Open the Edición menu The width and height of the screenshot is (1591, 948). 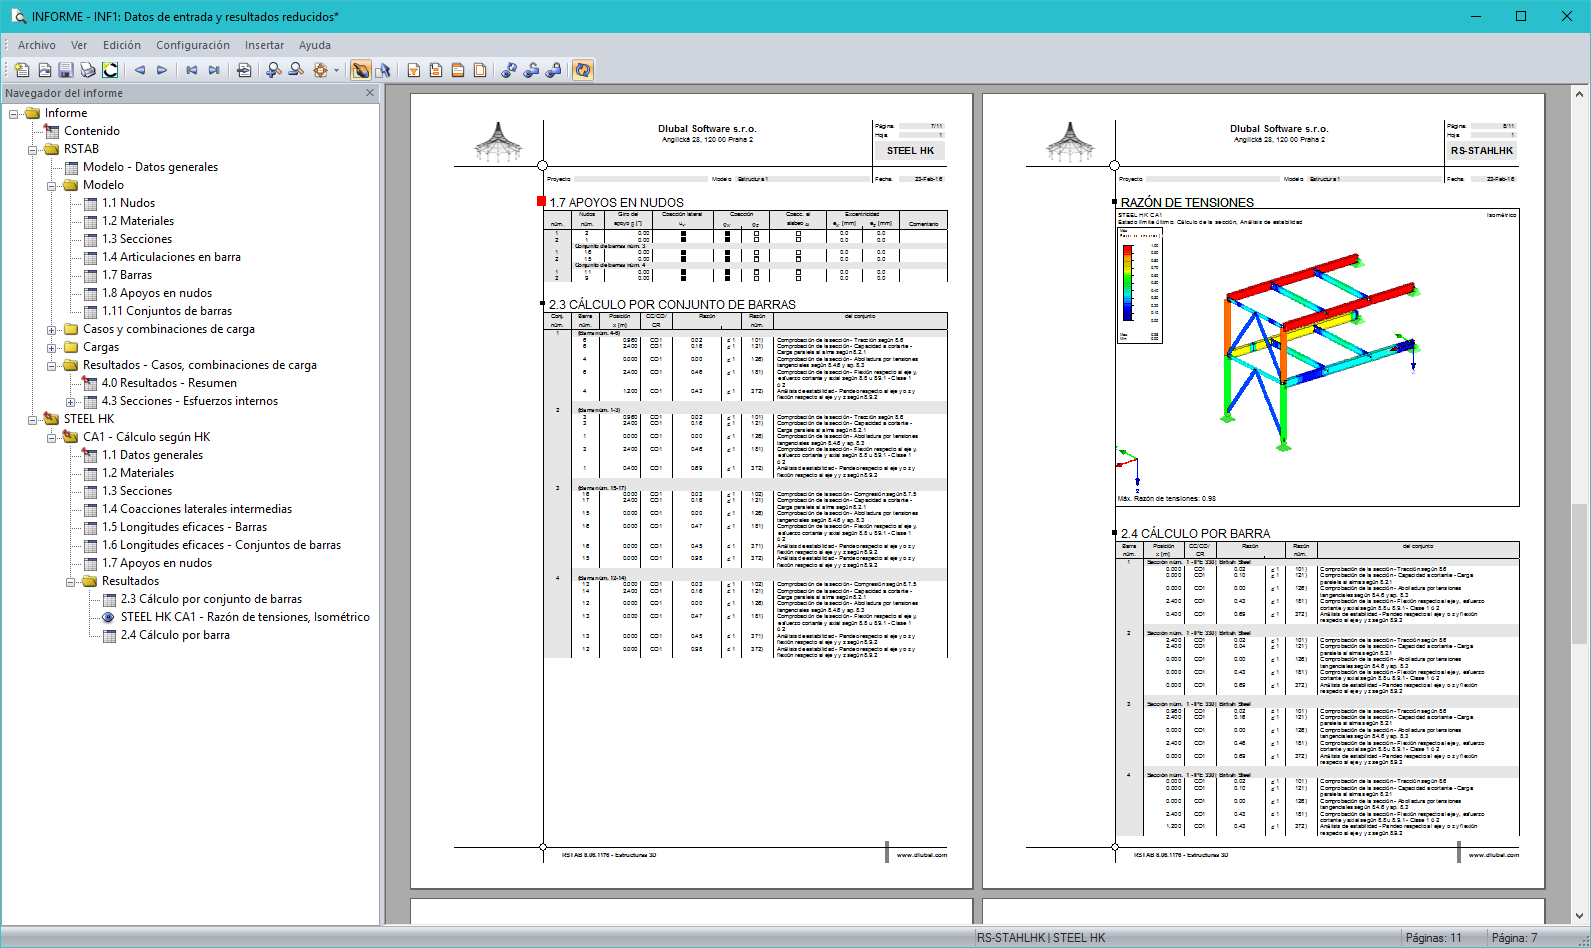click(x=122, y=45)
